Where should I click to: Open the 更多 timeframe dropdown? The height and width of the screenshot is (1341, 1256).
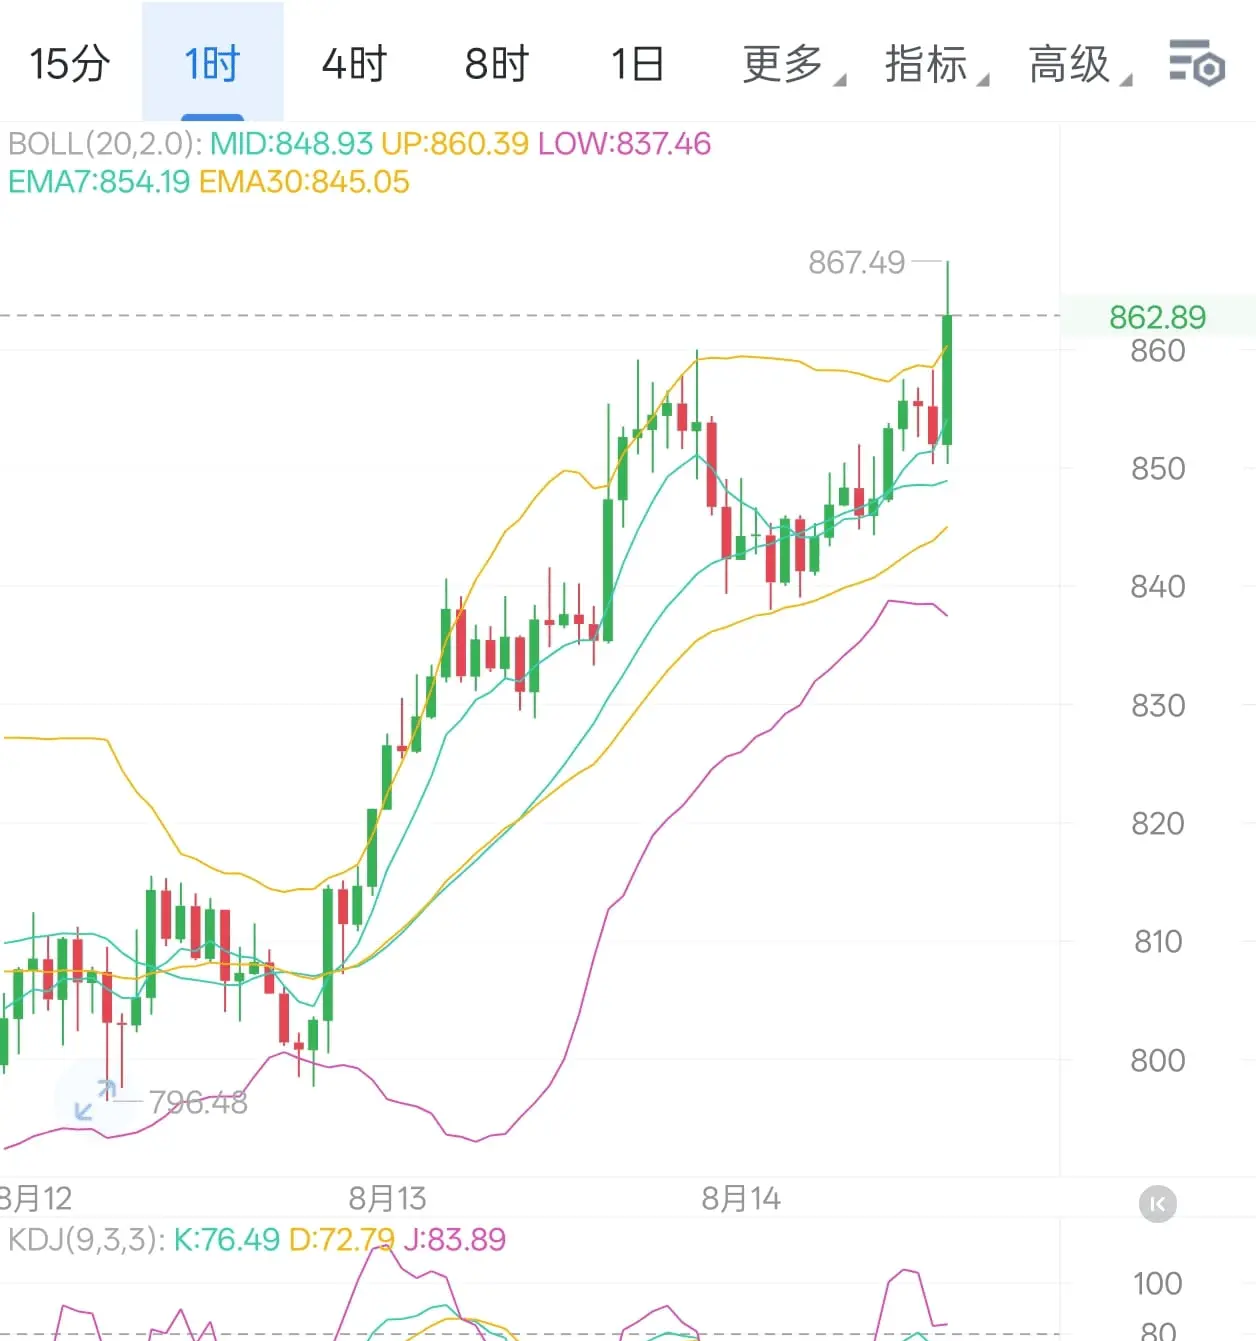792,64
